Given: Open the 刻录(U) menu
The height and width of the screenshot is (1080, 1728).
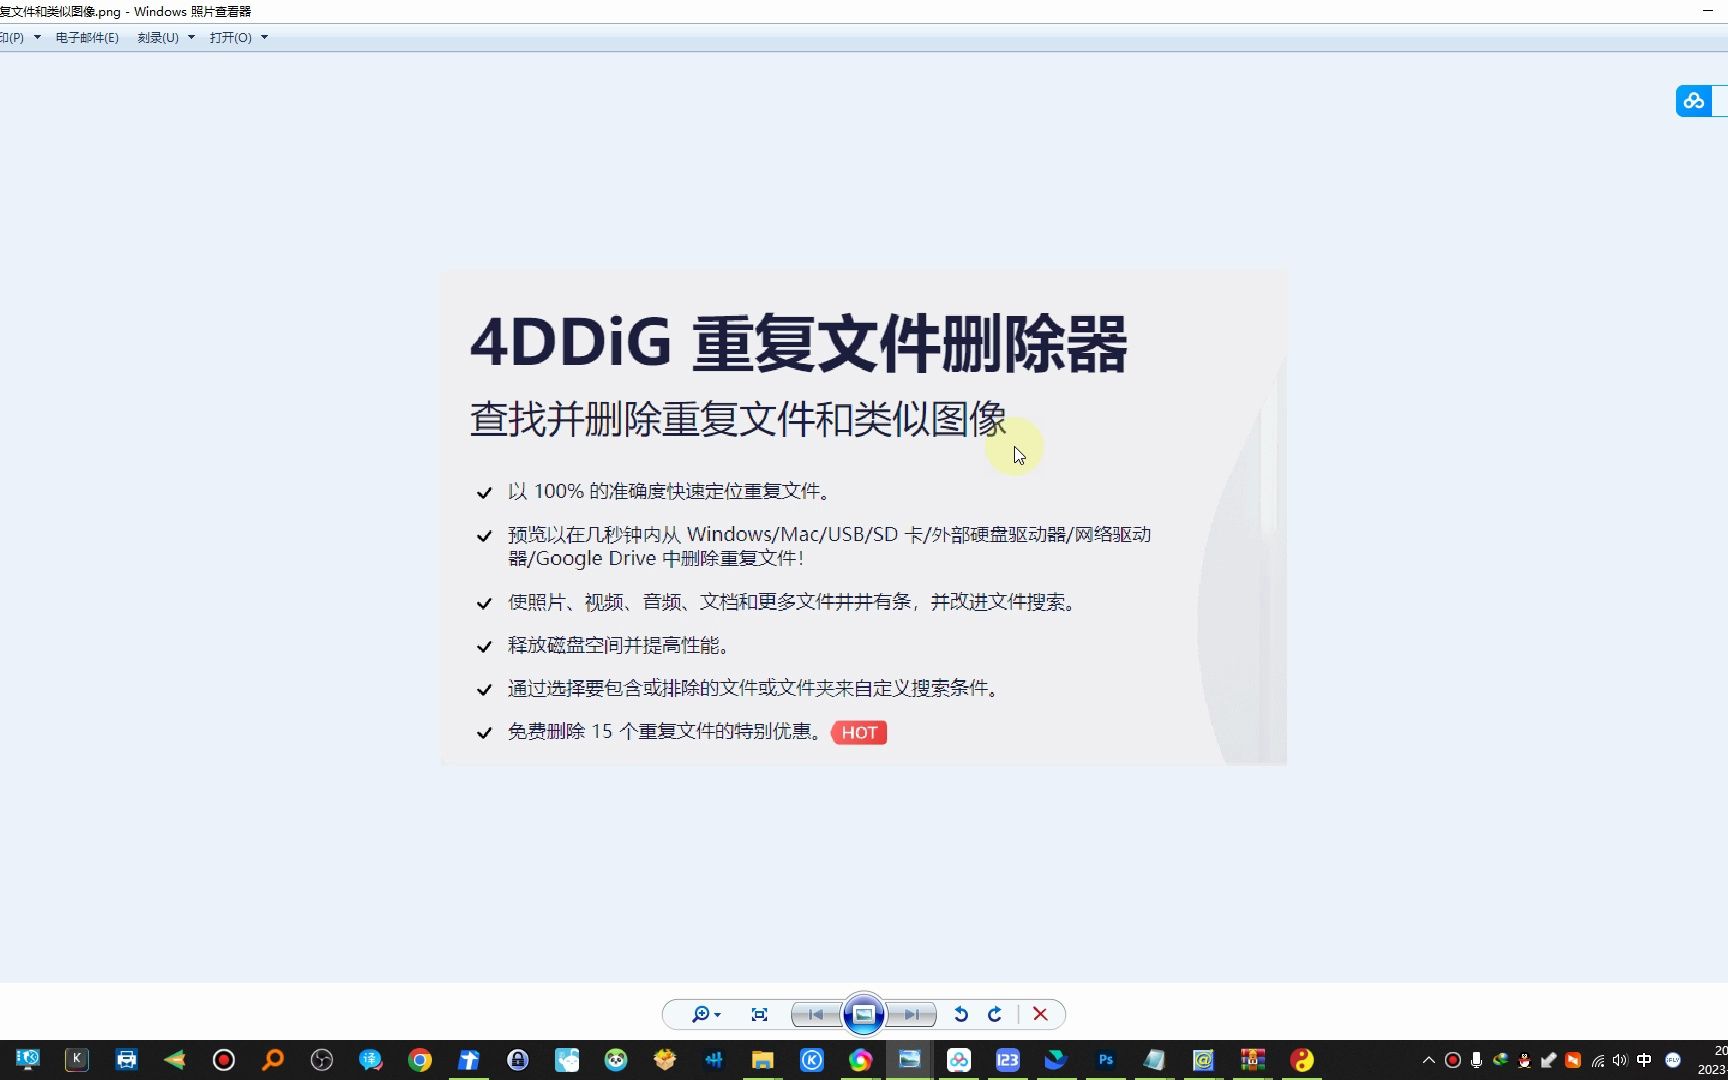Looking at the screenshot, I should (158, 38).
